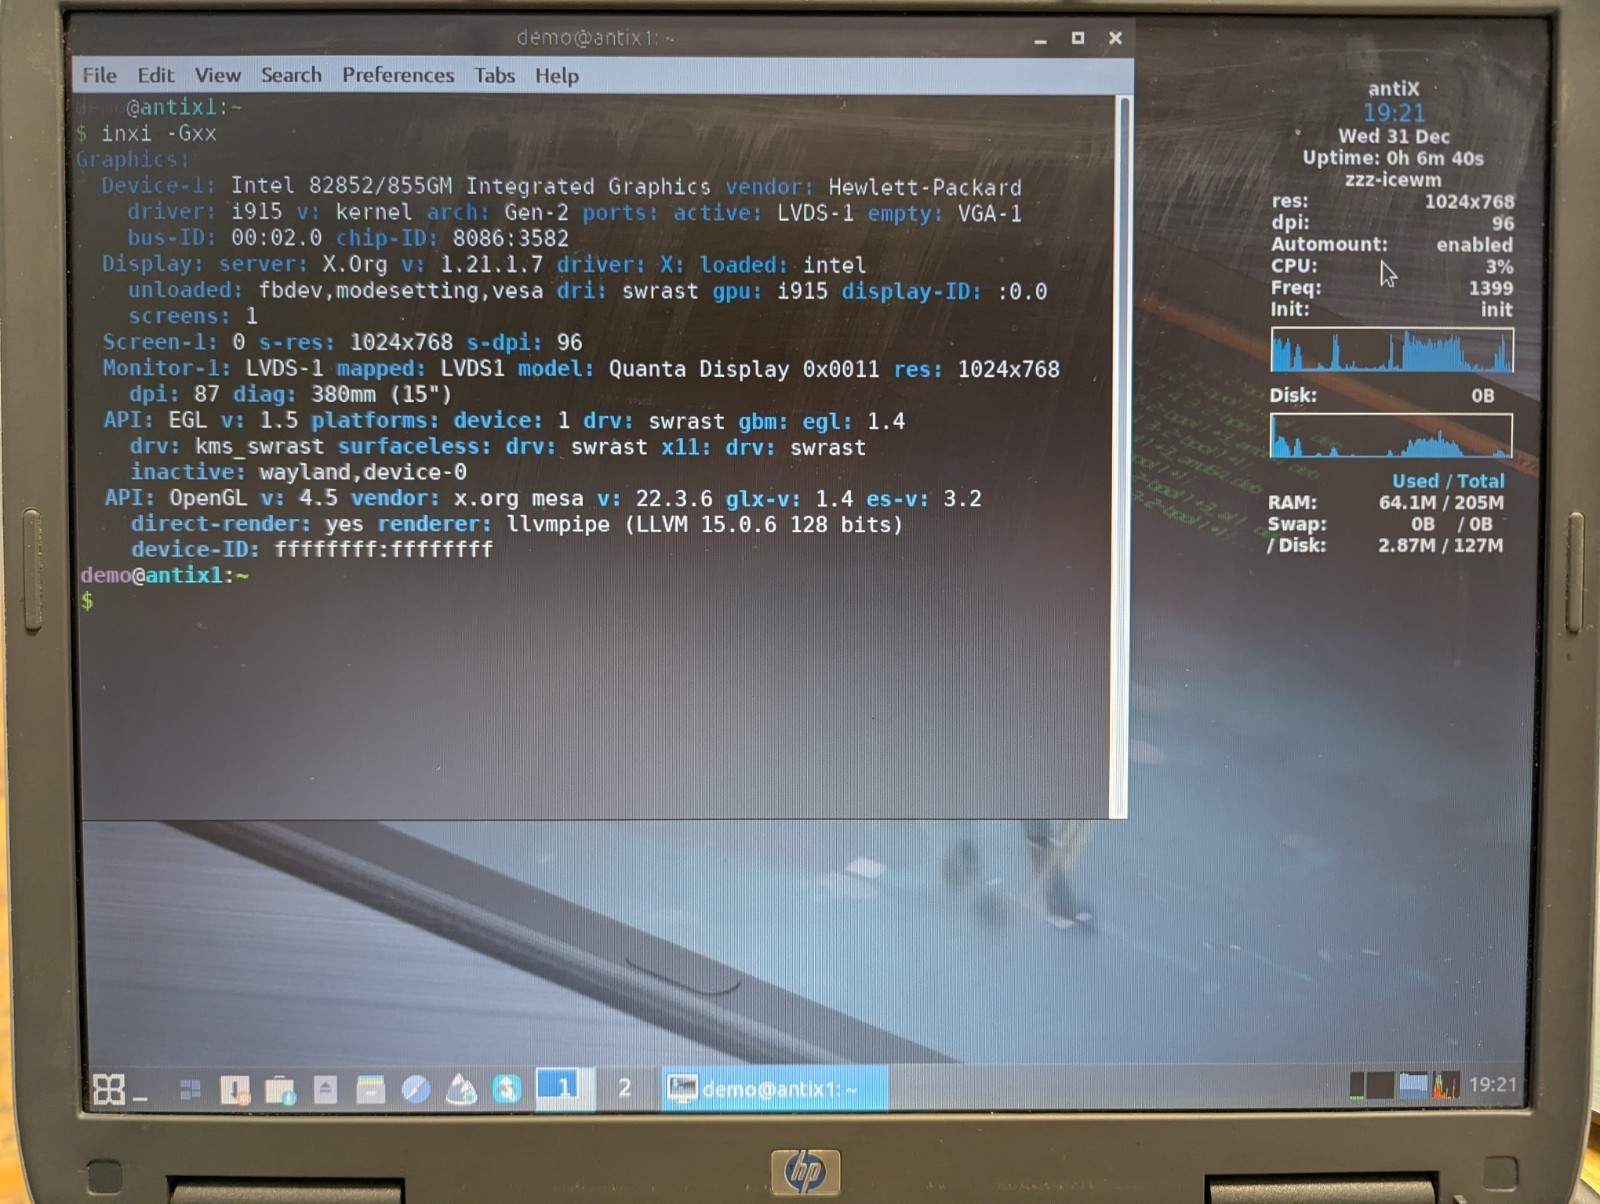Open the File menu in terminal

point(99,75)
